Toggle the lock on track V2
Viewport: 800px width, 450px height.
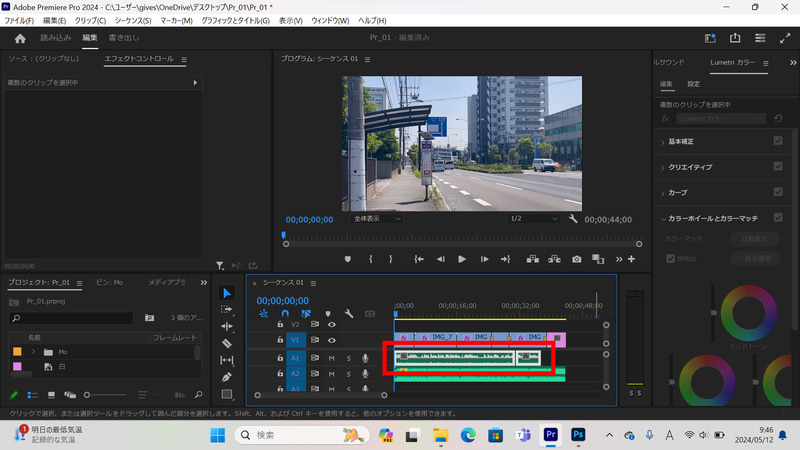tap(281, 325)
